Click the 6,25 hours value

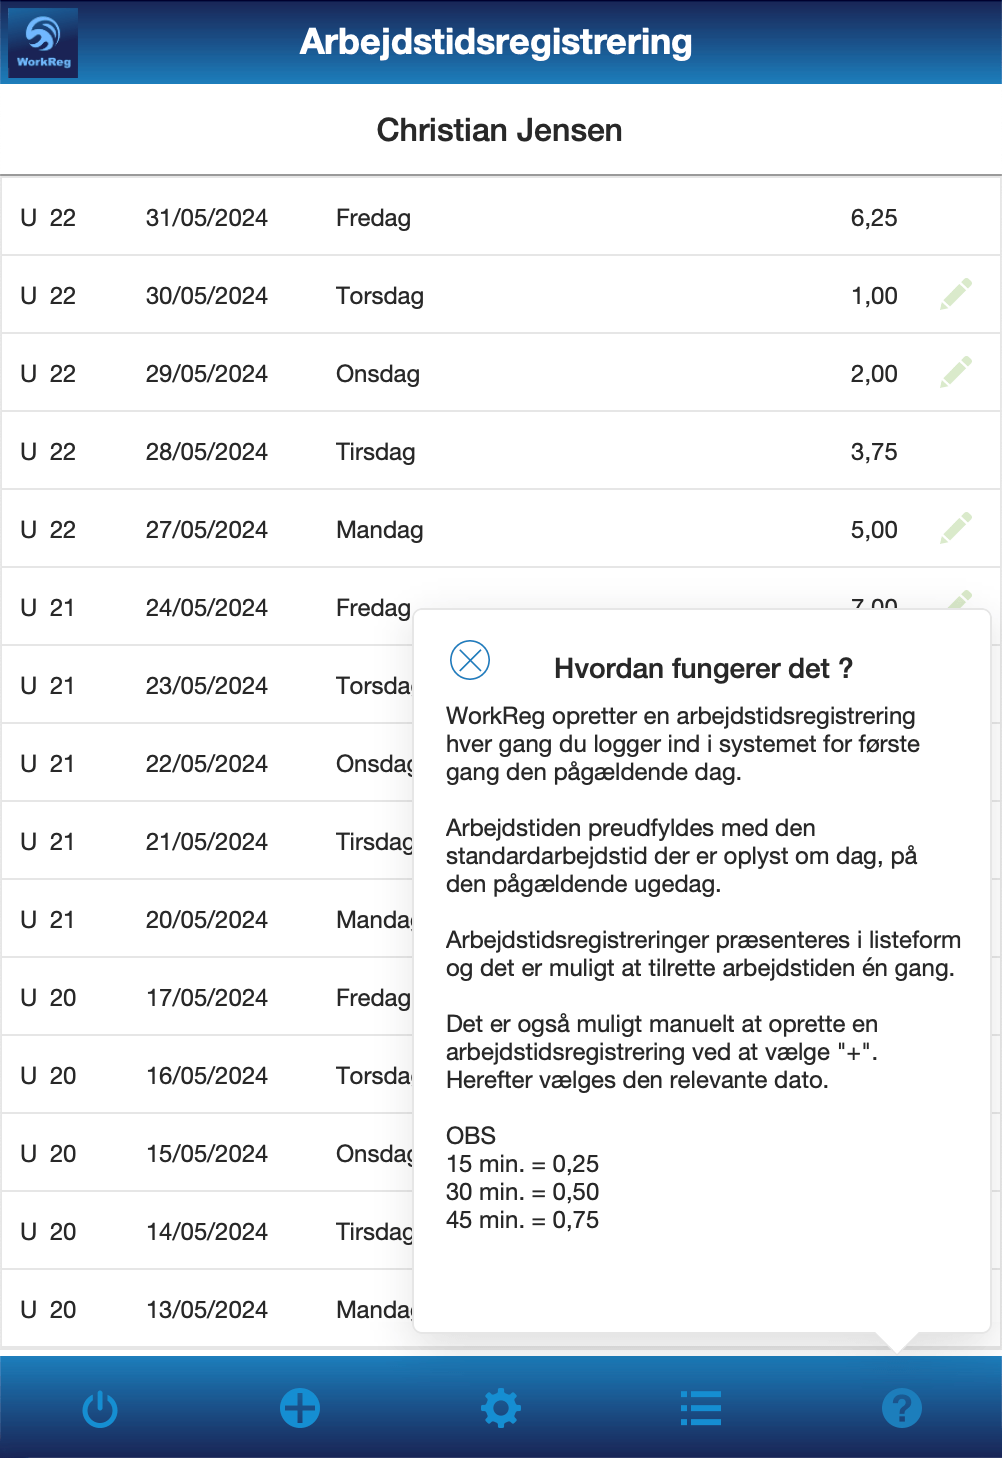874,218
